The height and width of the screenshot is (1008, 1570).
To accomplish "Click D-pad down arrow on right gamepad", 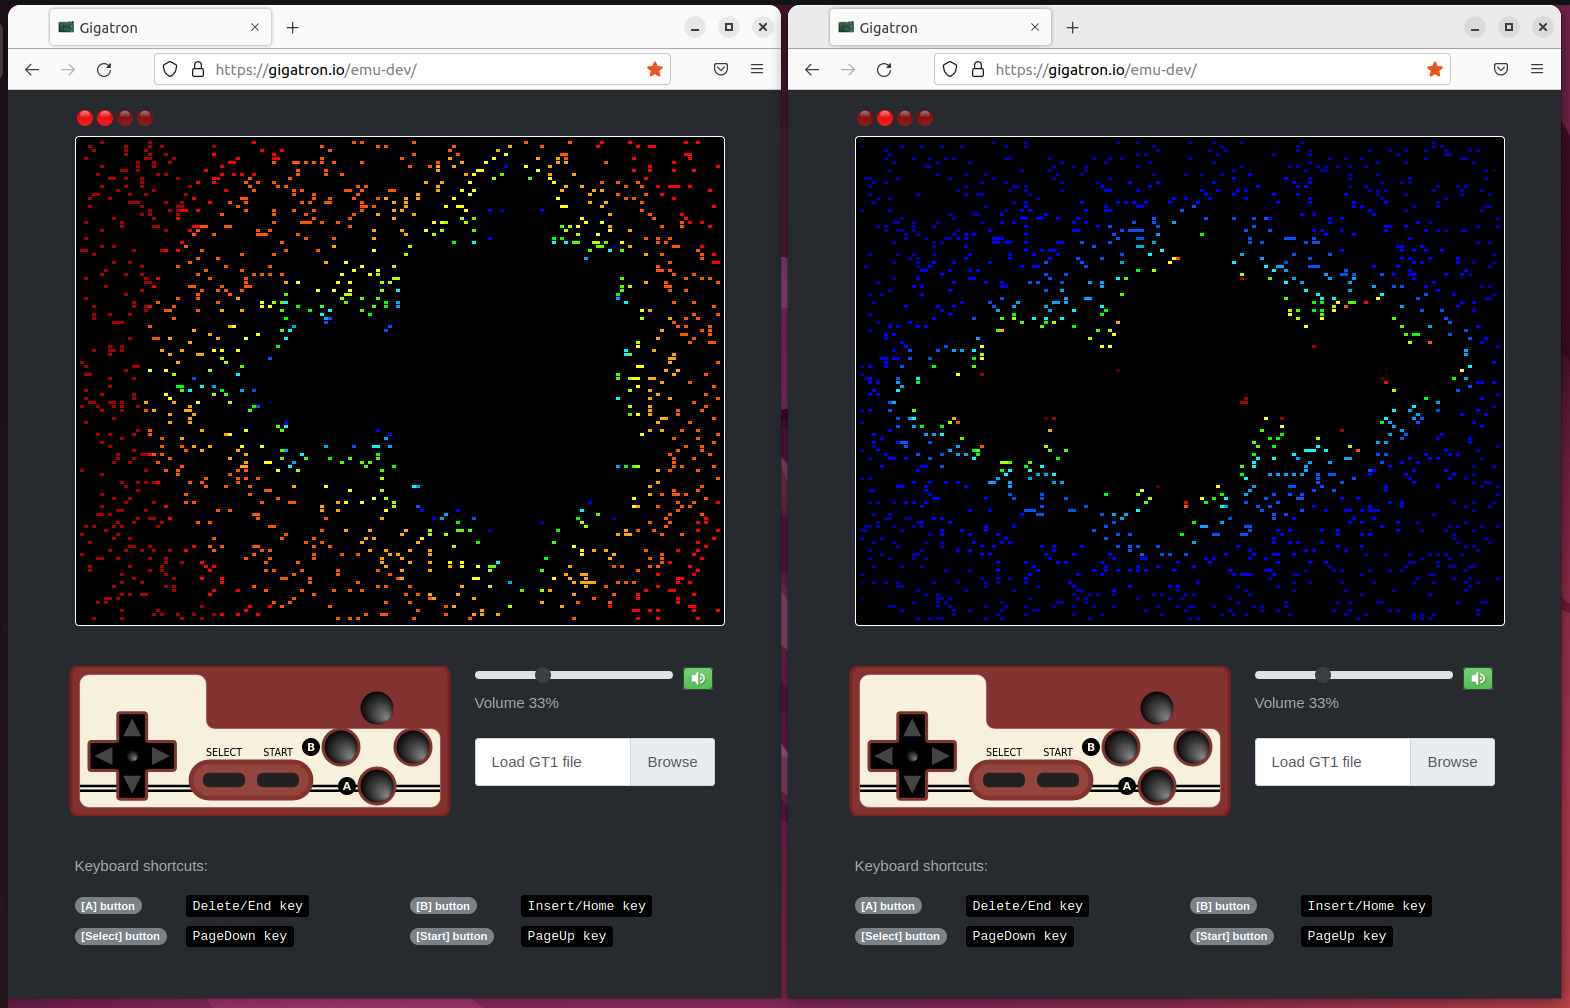I will (x=912, y=785).
